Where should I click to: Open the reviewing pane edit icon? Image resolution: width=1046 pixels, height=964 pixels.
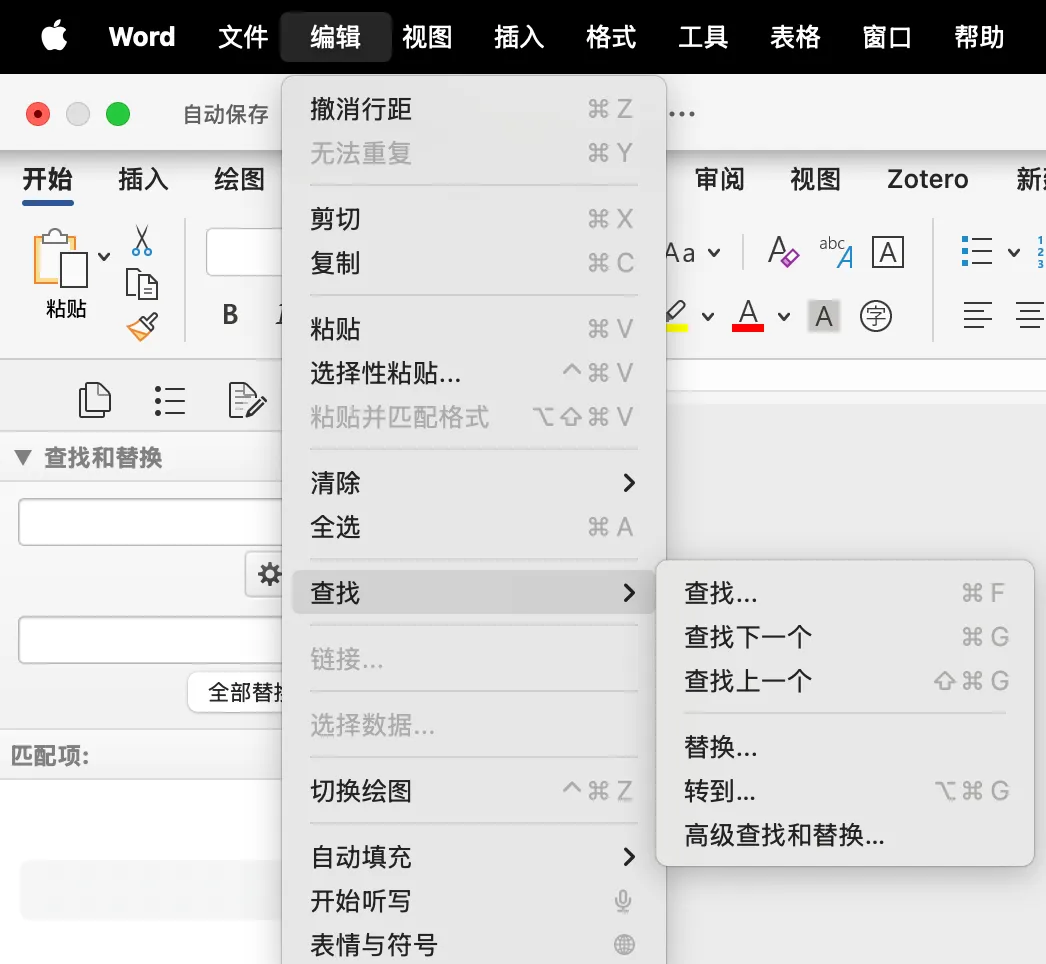point(247,400)
